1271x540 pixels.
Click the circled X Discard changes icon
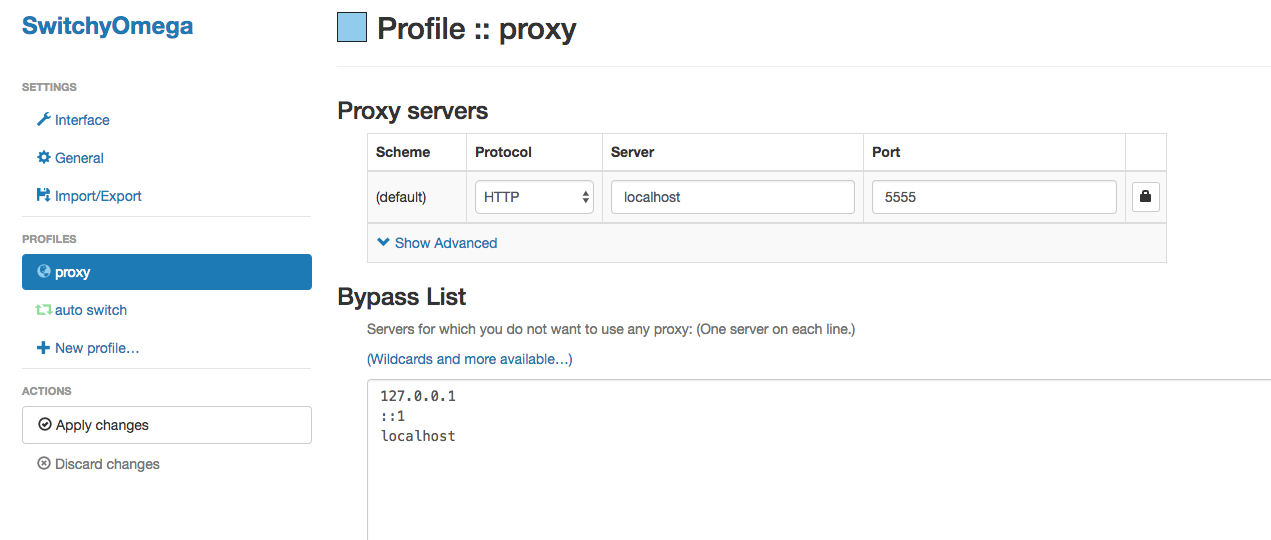[x=43, y=464]
